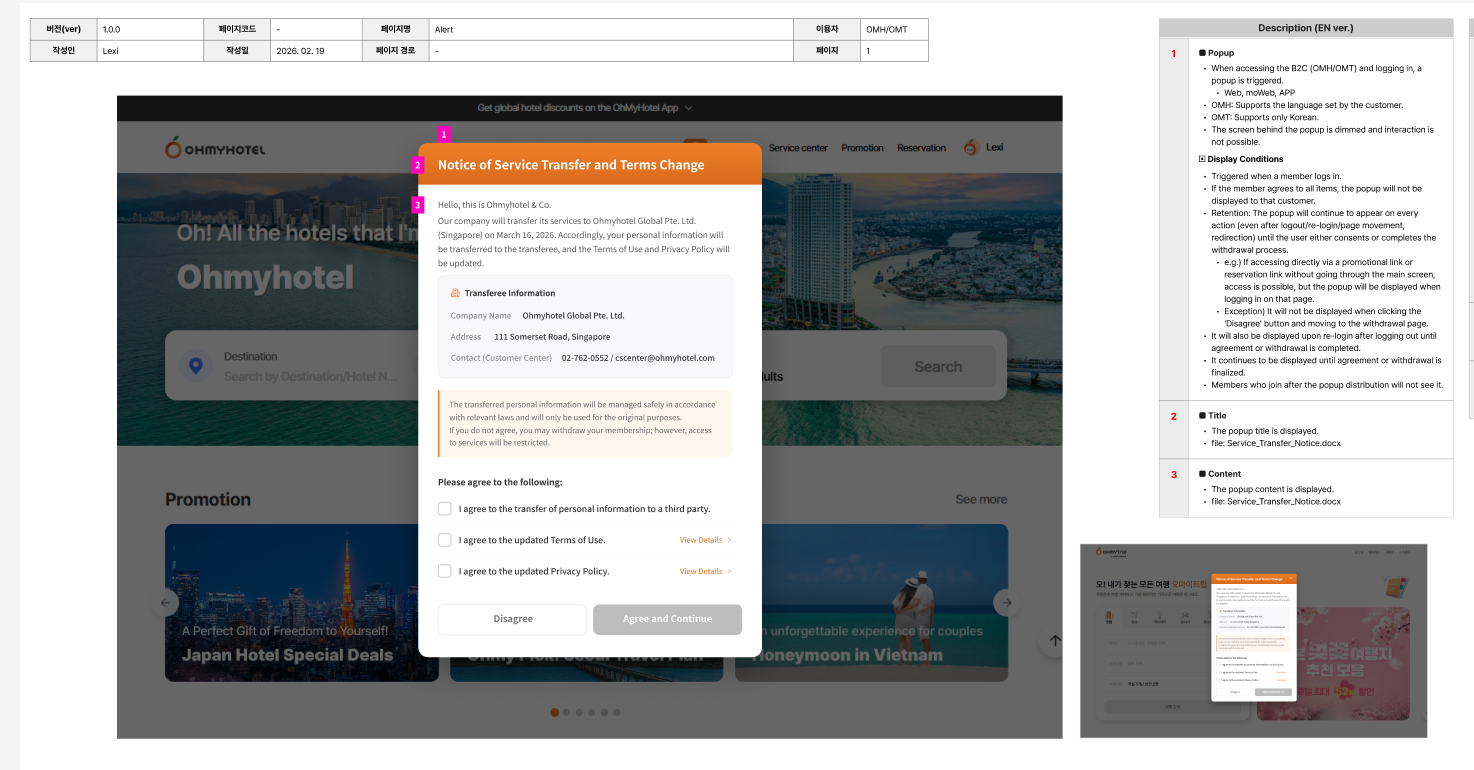Click the contact '02-762-0552 / cscenter@ohmyhotel.com'
The image size is (1474, 770).
[638, 358]
